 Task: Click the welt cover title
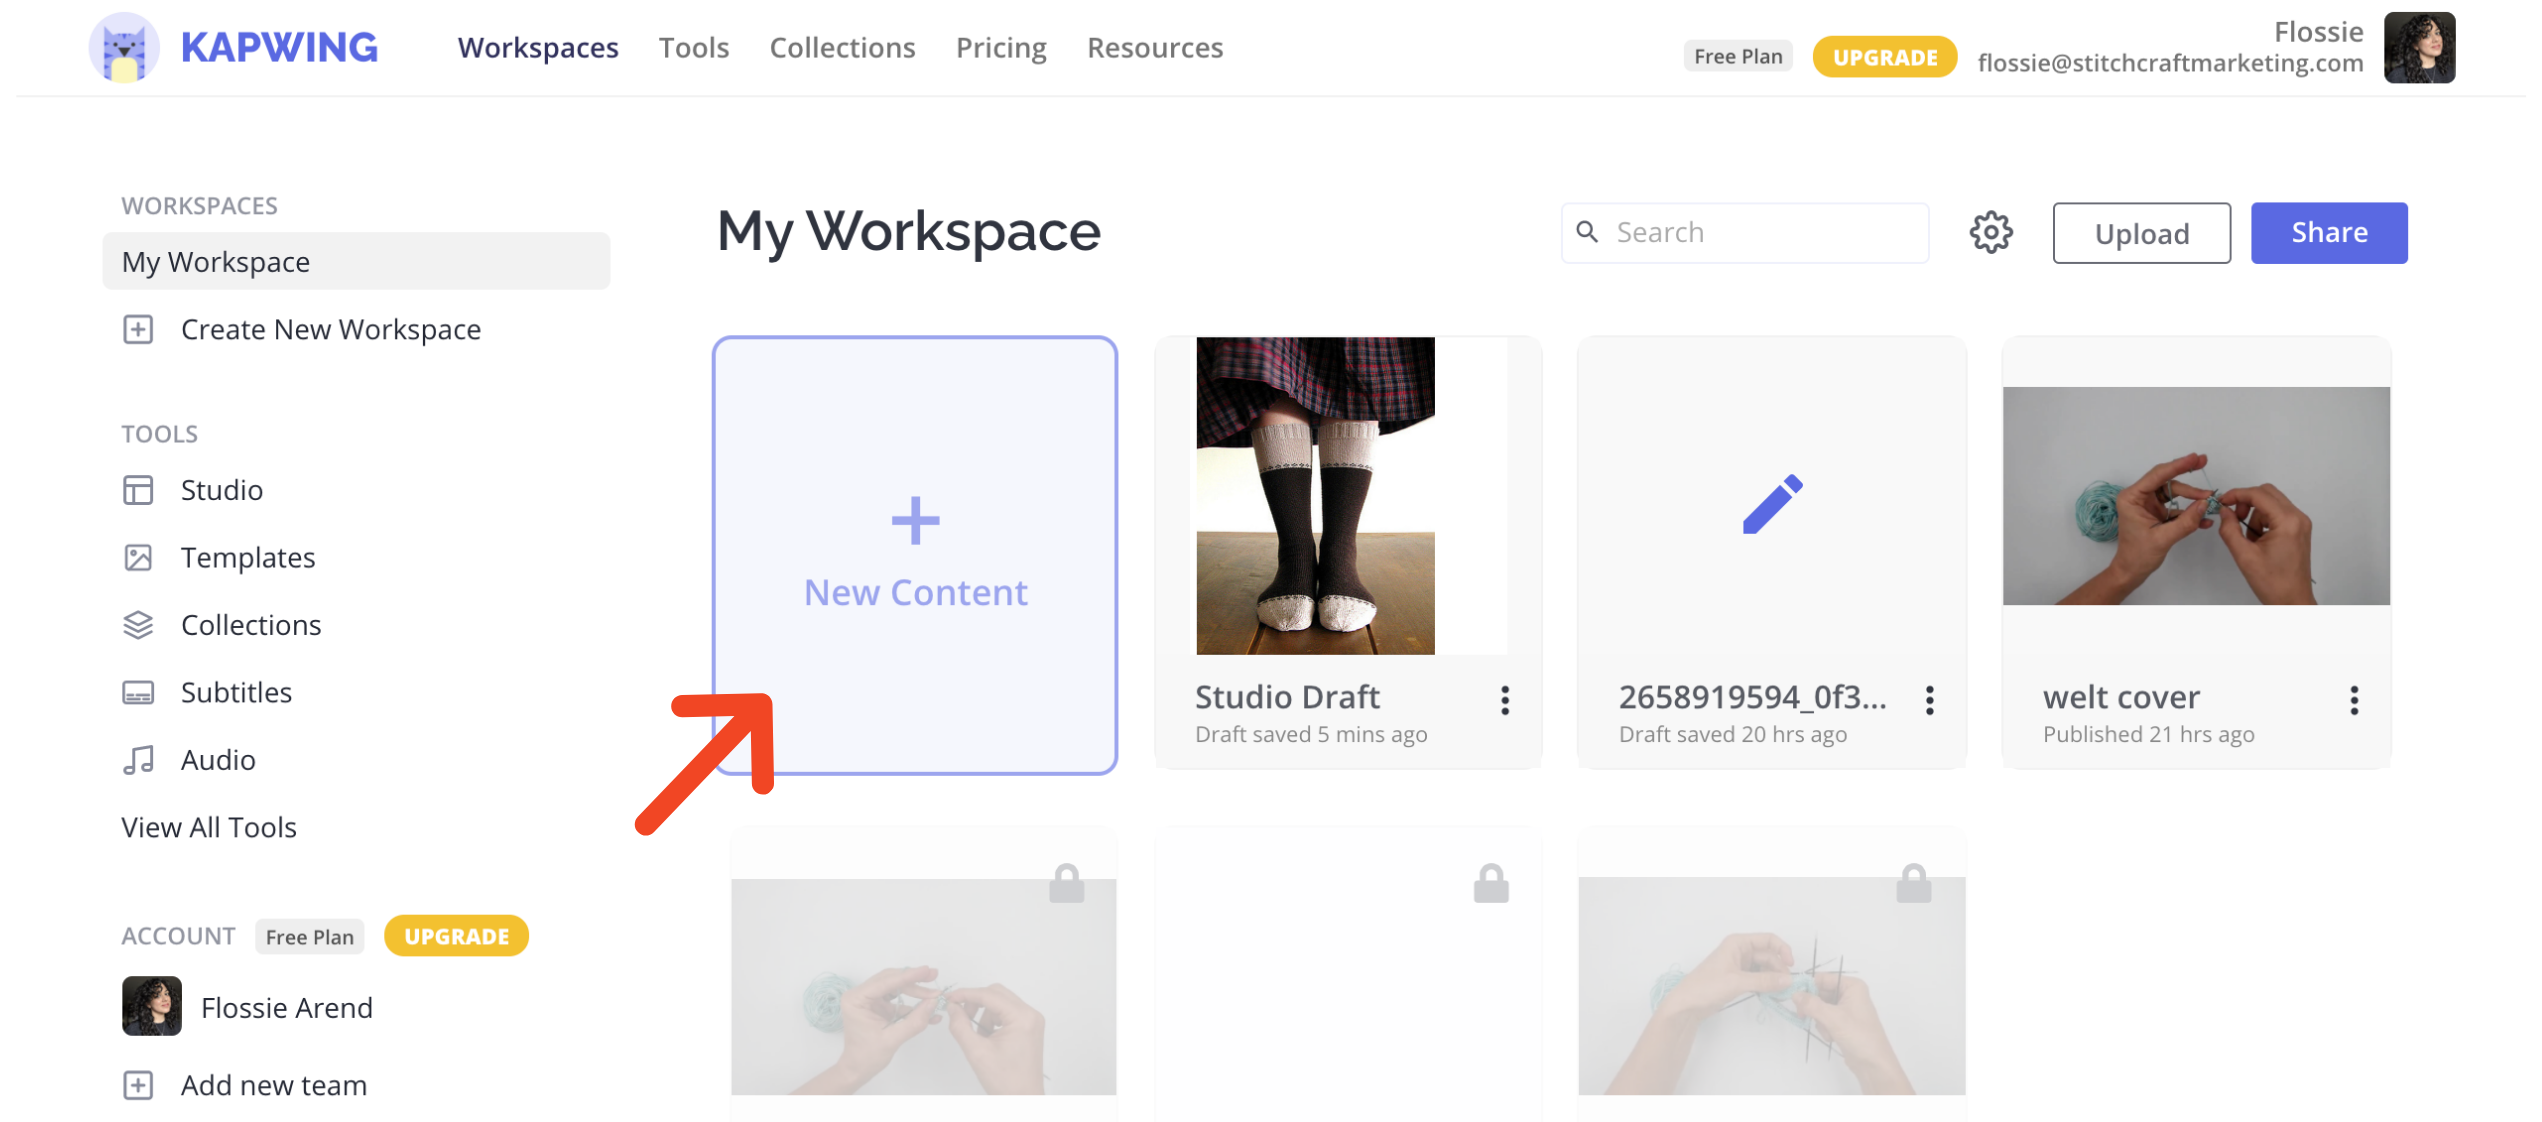tap(2121, 696)
